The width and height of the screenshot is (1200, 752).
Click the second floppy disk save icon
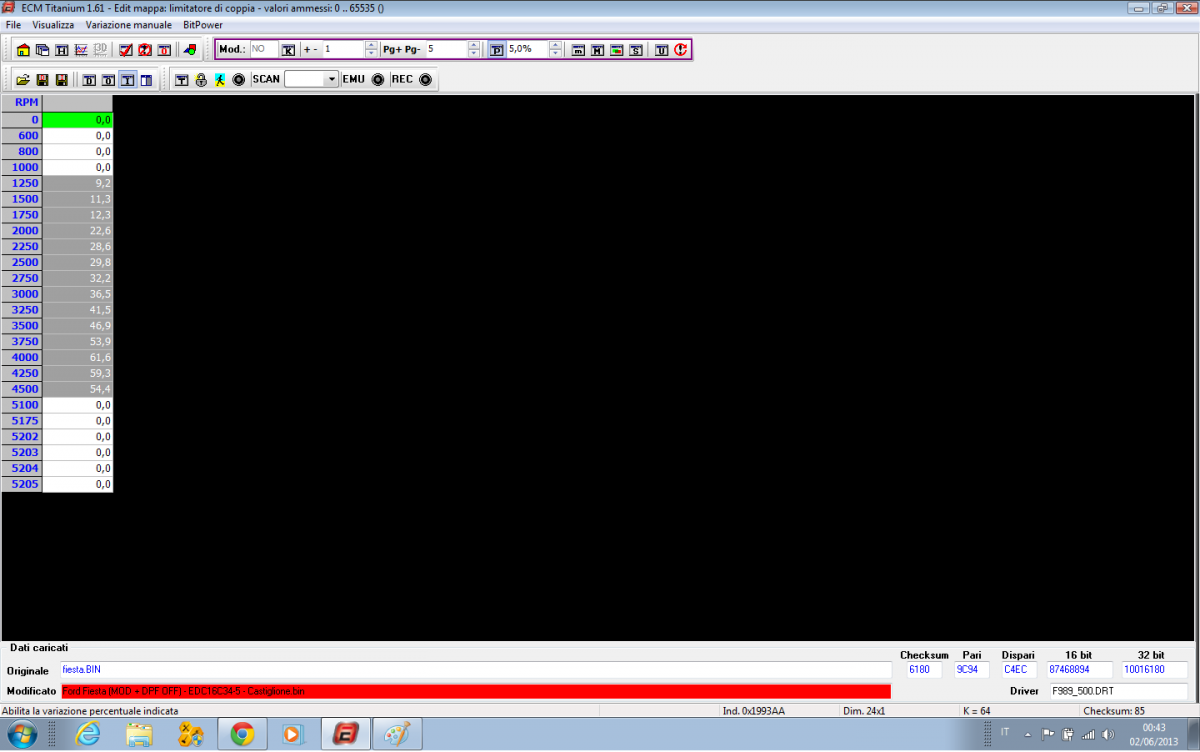tap(61, 79)
